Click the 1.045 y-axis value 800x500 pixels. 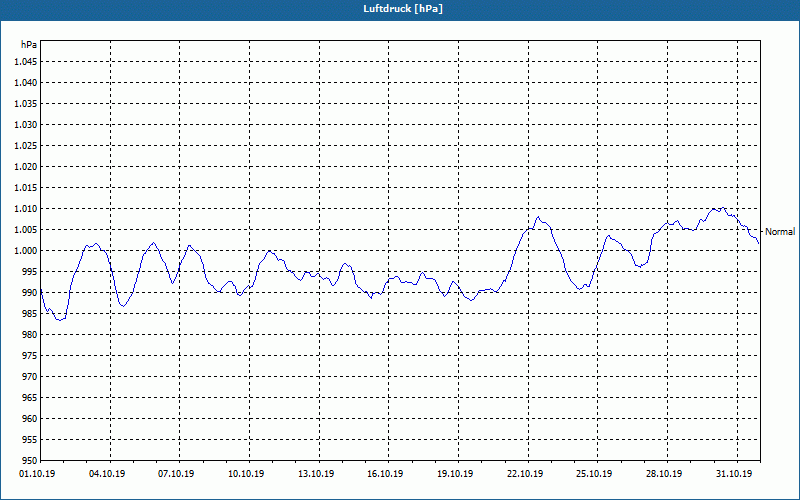coord(27,62)
